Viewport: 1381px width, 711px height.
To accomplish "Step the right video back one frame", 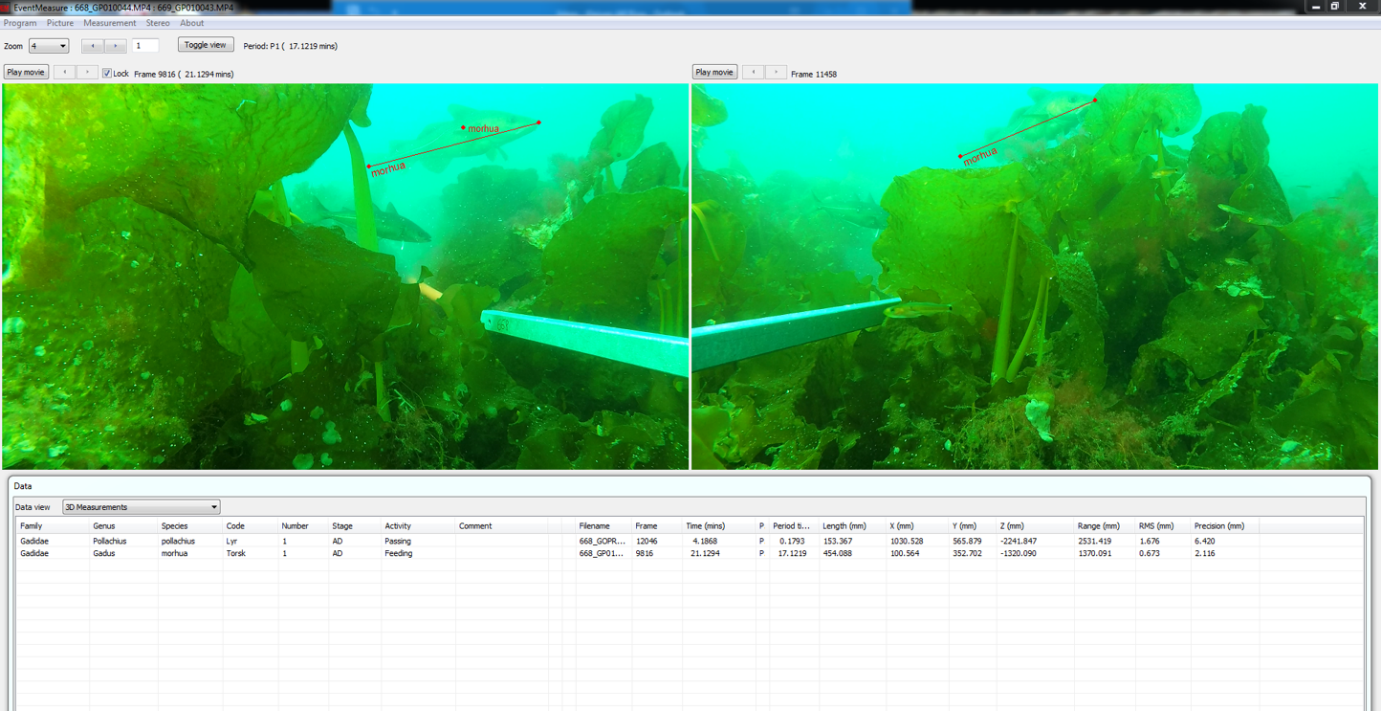I will [x=752, y=72].
